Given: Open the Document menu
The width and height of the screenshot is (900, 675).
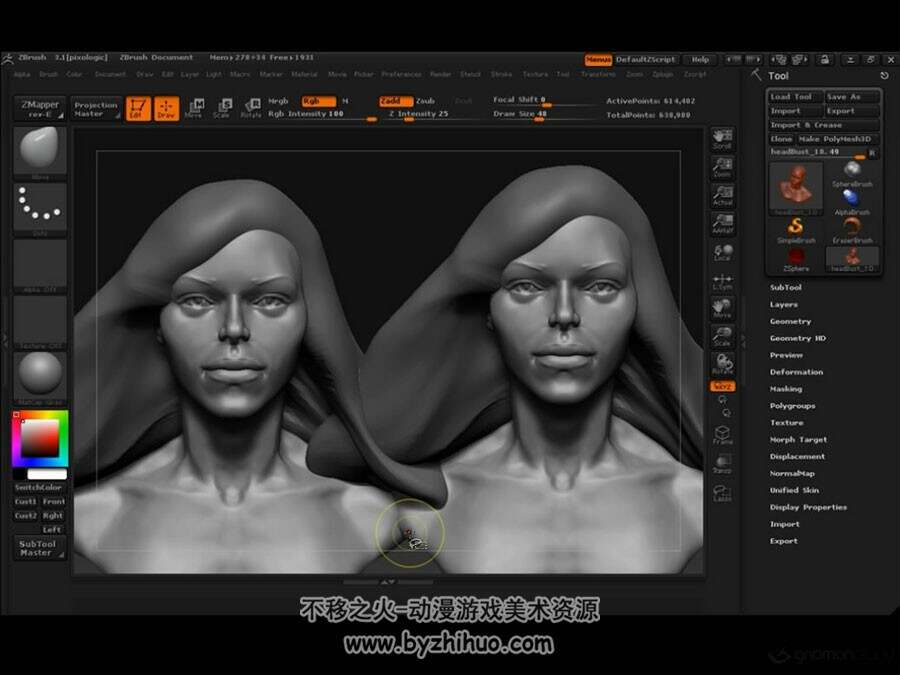Looking at the screenshot, I should click(x=110, y=75).
